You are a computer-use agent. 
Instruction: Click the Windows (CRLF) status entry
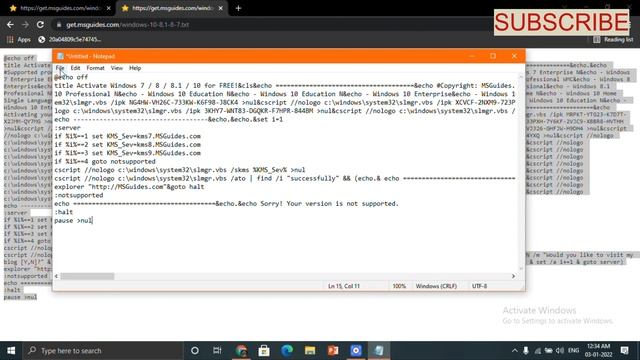[436, 286]
